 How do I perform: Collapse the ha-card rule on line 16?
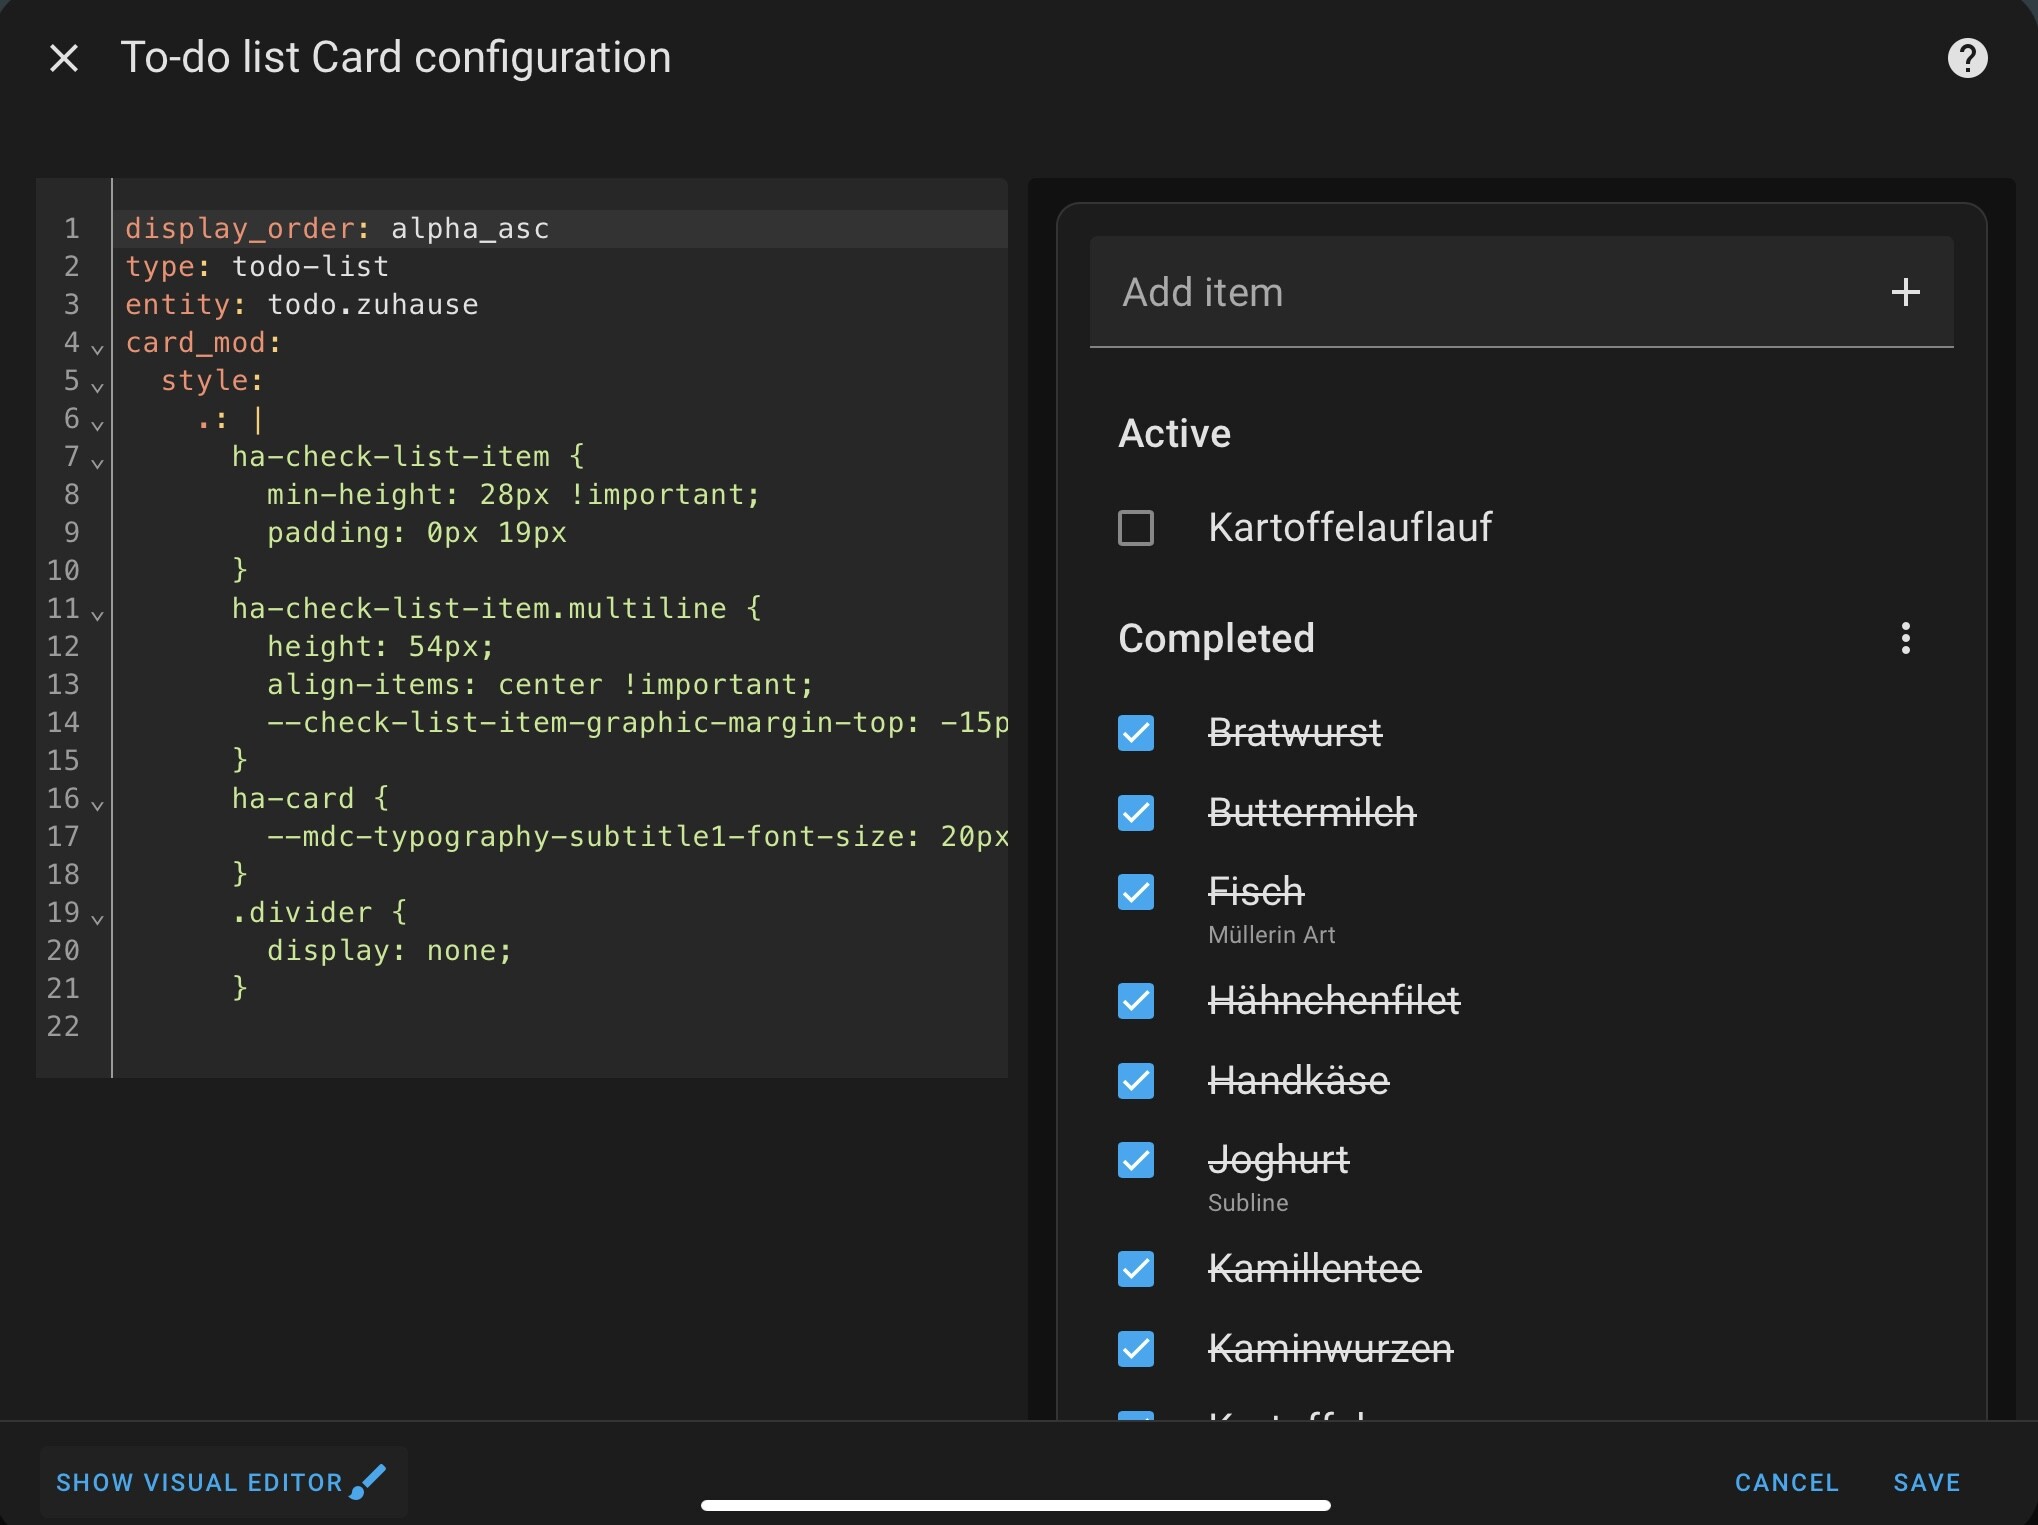(x=97, y=805)
